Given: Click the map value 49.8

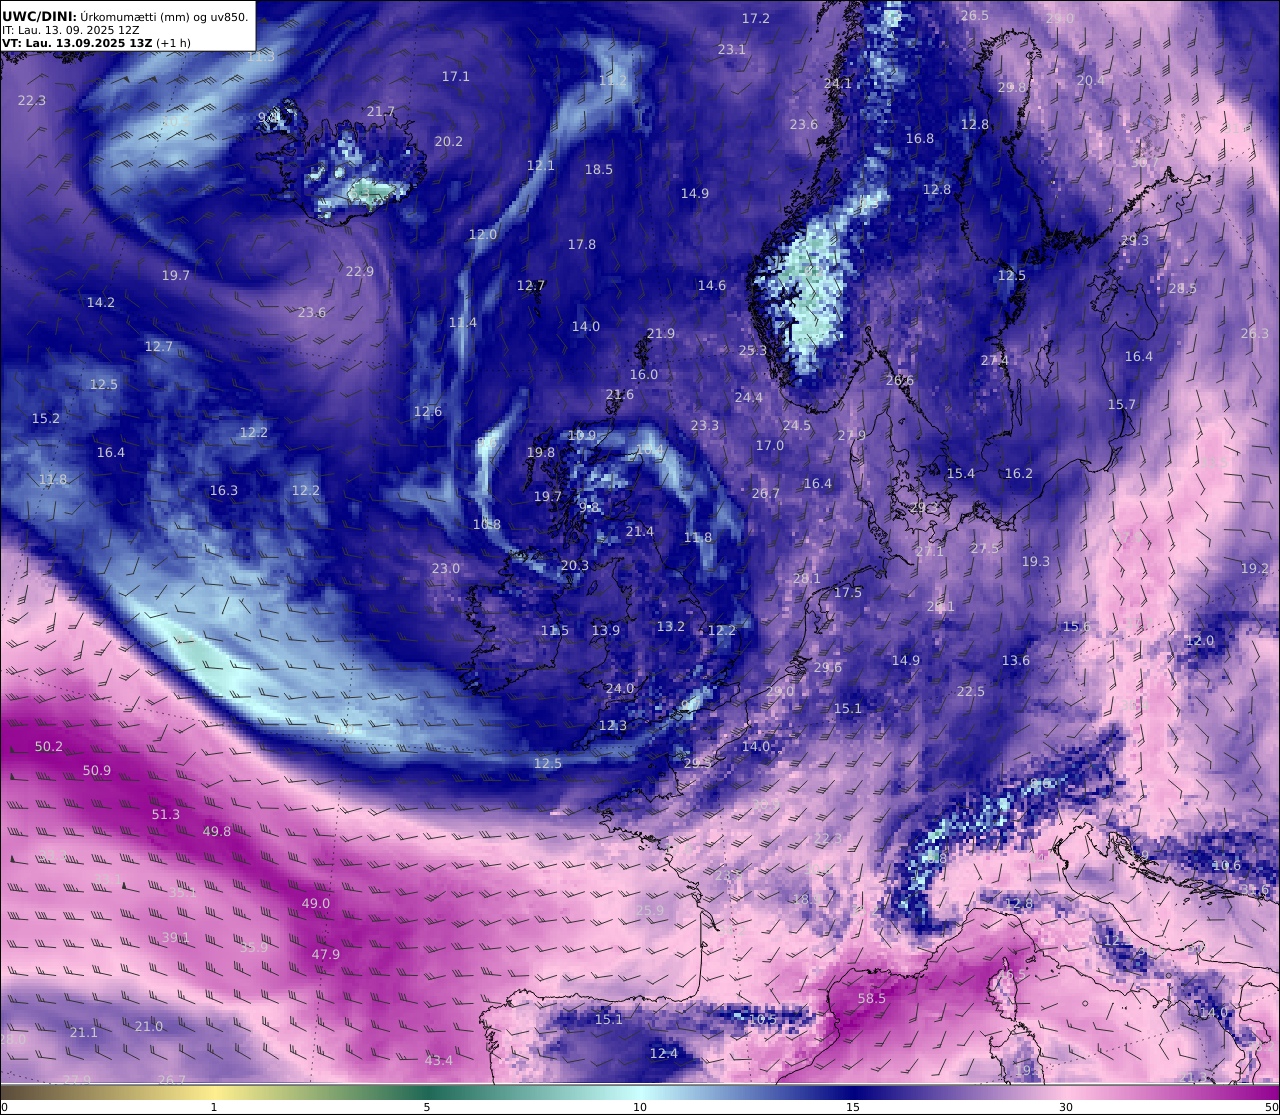Looking at the screenshot, I should coord(217,831).
